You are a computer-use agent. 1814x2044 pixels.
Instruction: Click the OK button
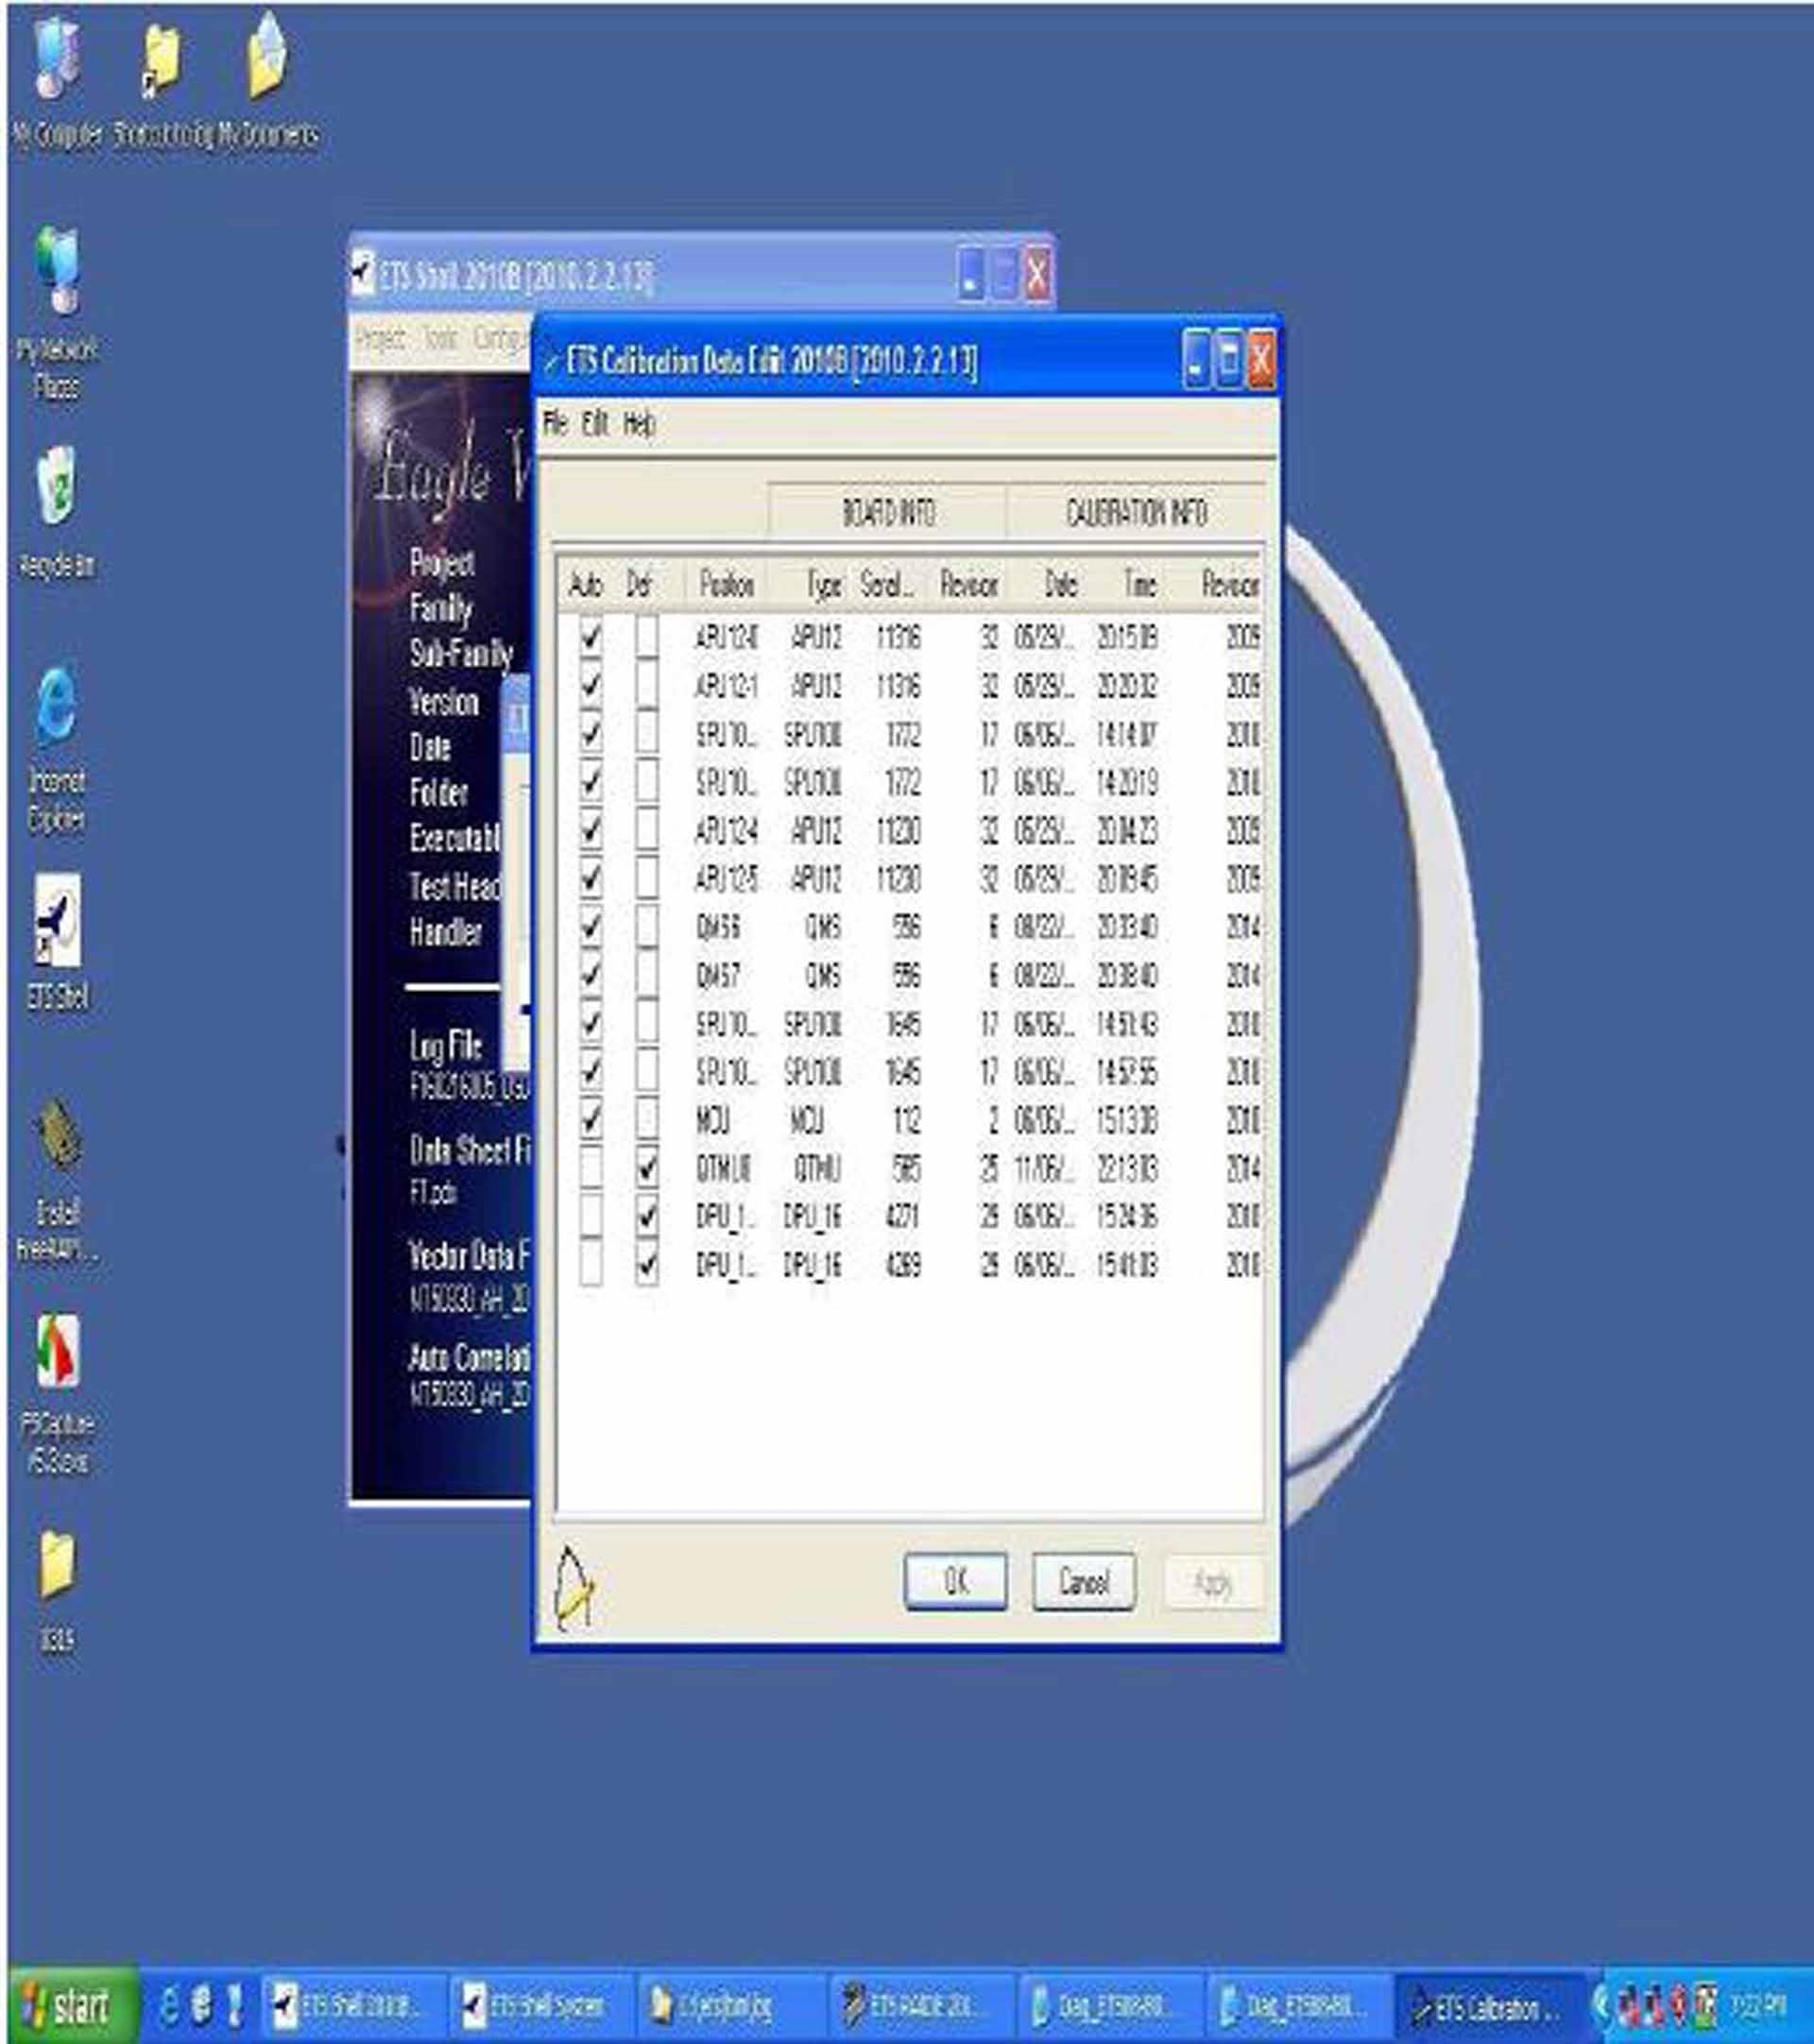[x=955, y=1581]
